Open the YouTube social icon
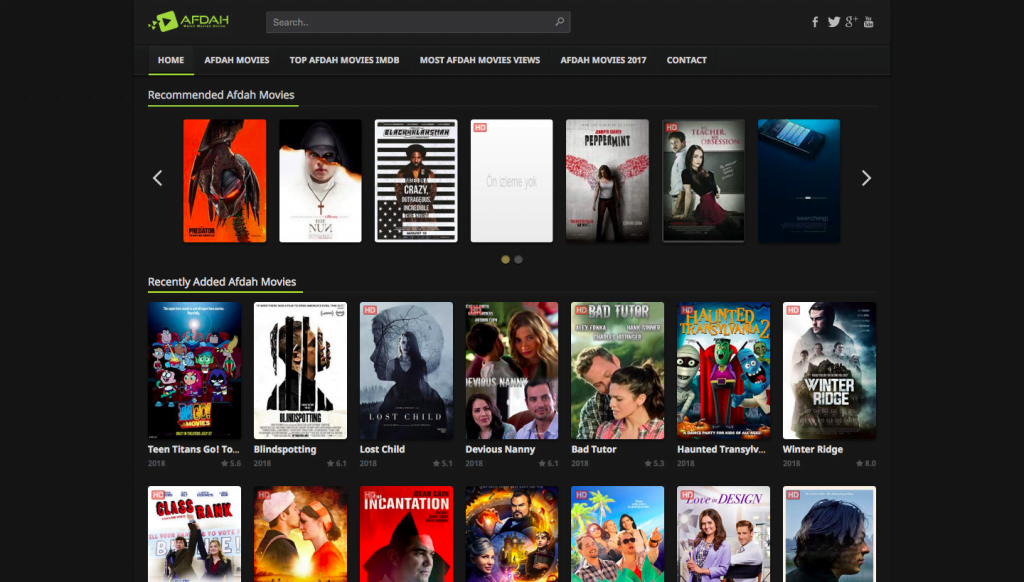The height and width of the screenshot is (582, 1024). 869,22
